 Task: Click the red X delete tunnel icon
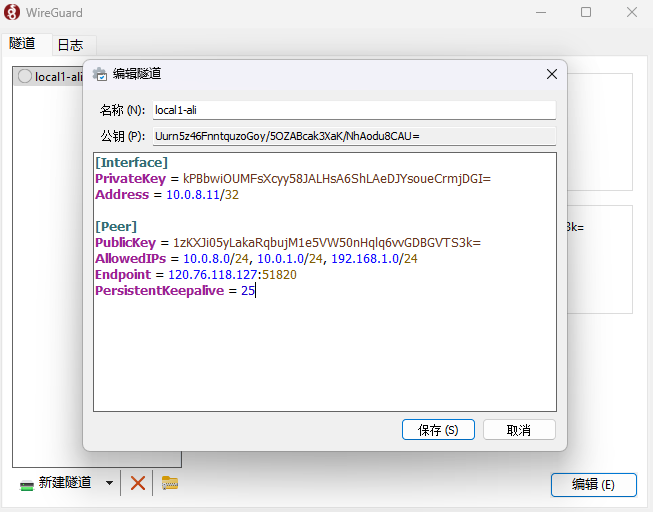pos(138,483)
